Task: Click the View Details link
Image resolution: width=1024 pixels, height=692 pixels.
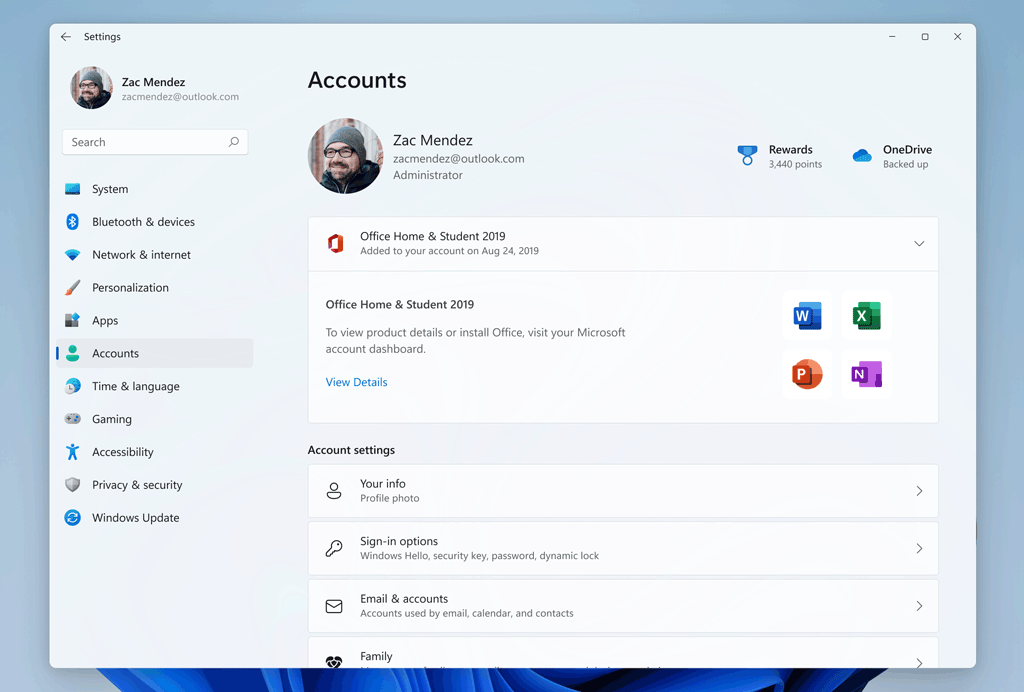Action: point(356,381)
